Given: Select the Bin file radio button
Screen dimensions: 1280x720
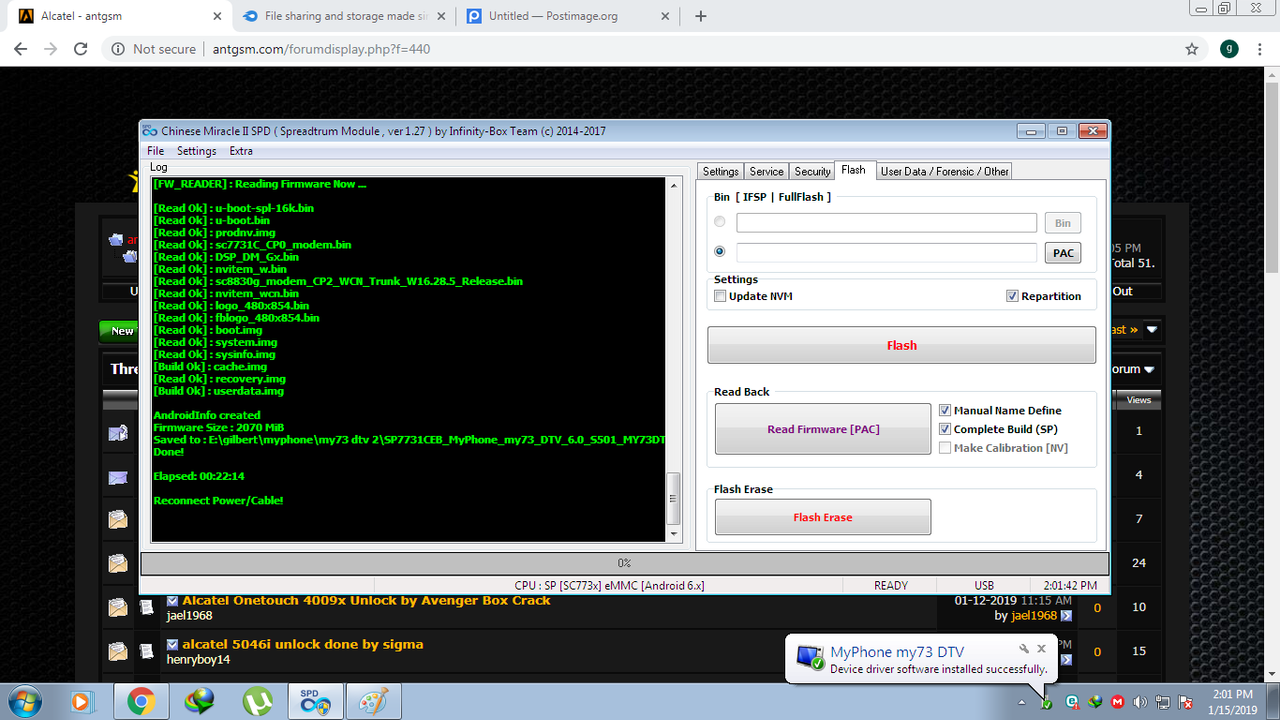Looking at the screenshot, I should tap(720, 222).
